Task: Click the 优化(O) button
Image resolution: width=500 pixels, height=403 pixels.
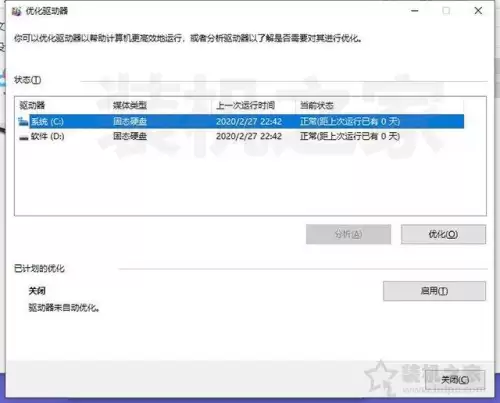Action: coord(443,234)
